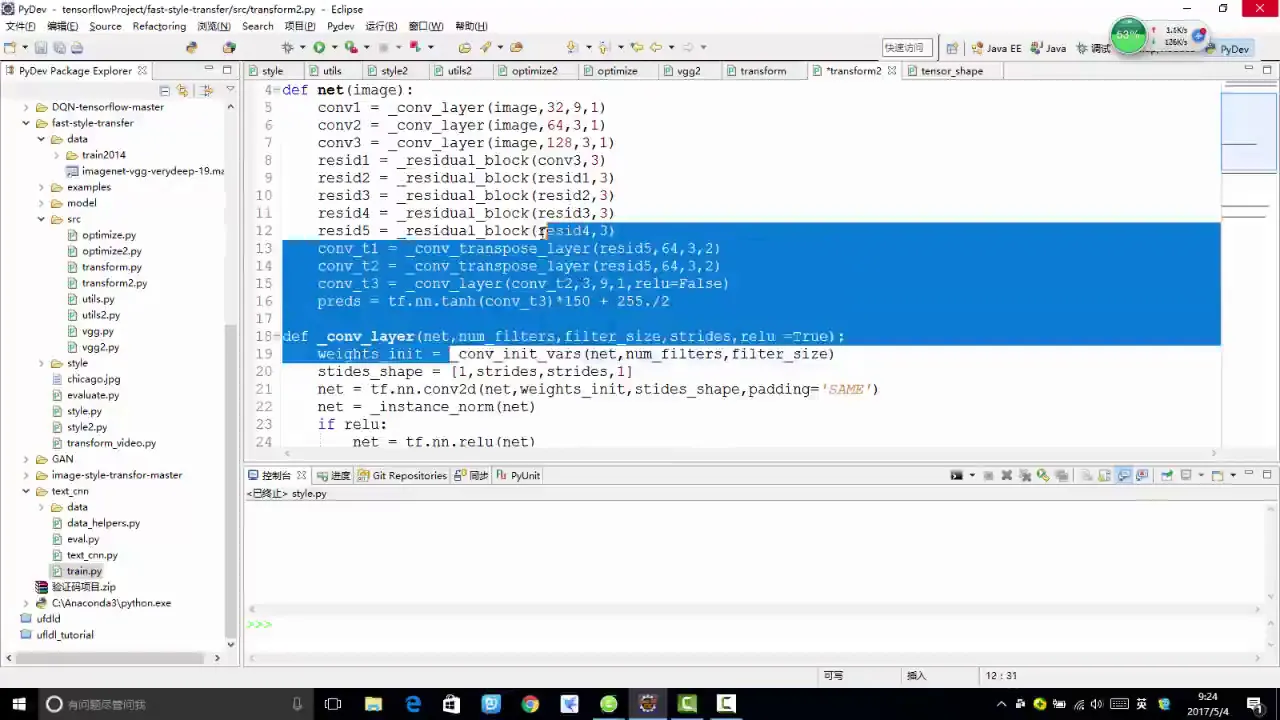
Task: Close the transform2 editor tab
Action: (891, 70)
